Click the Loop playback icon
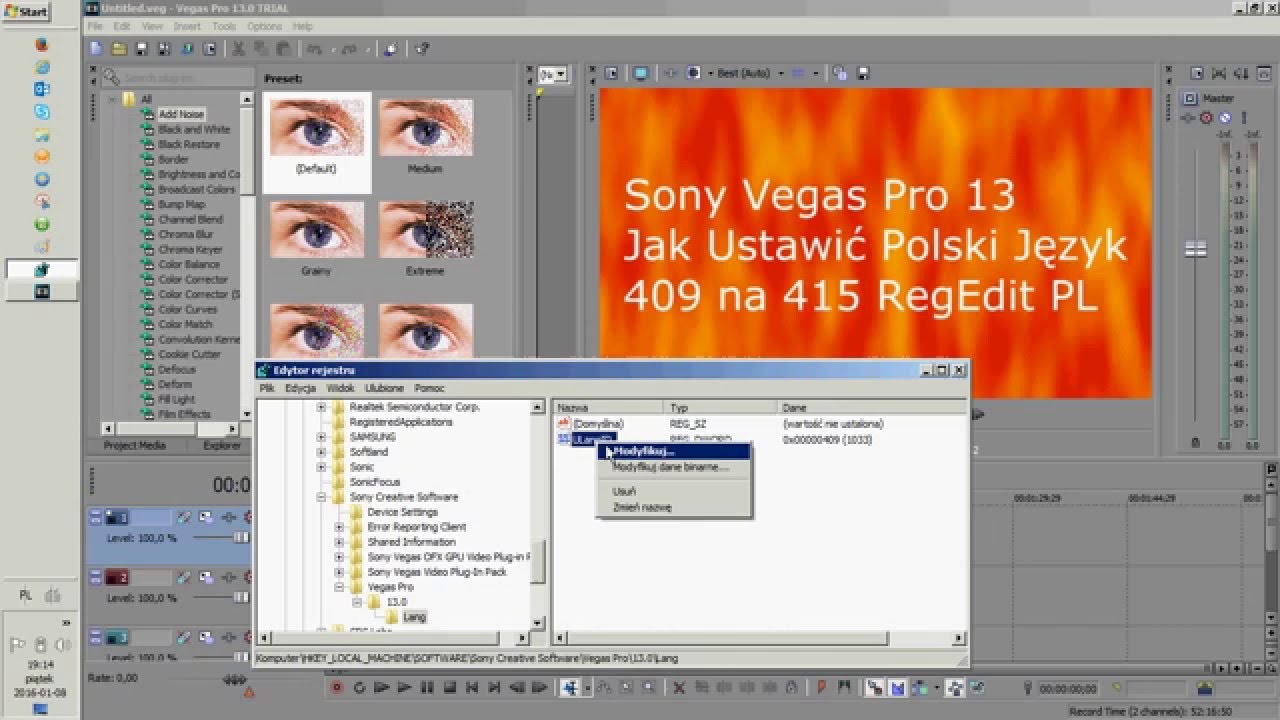1280x720 pixels. tap(359, 688)
